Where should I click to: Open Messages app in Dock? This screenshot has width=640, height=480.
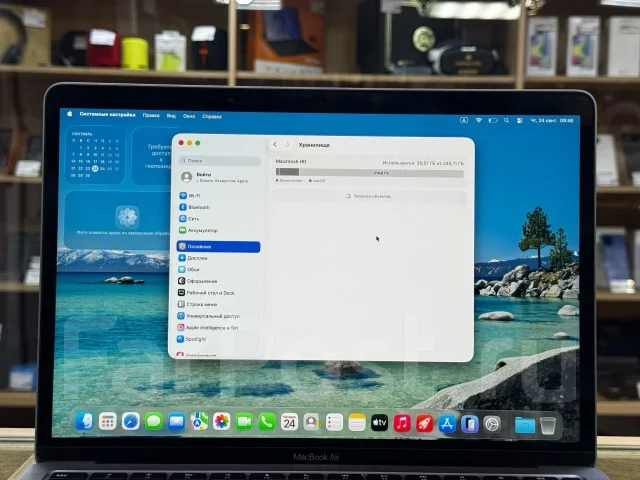153,422
